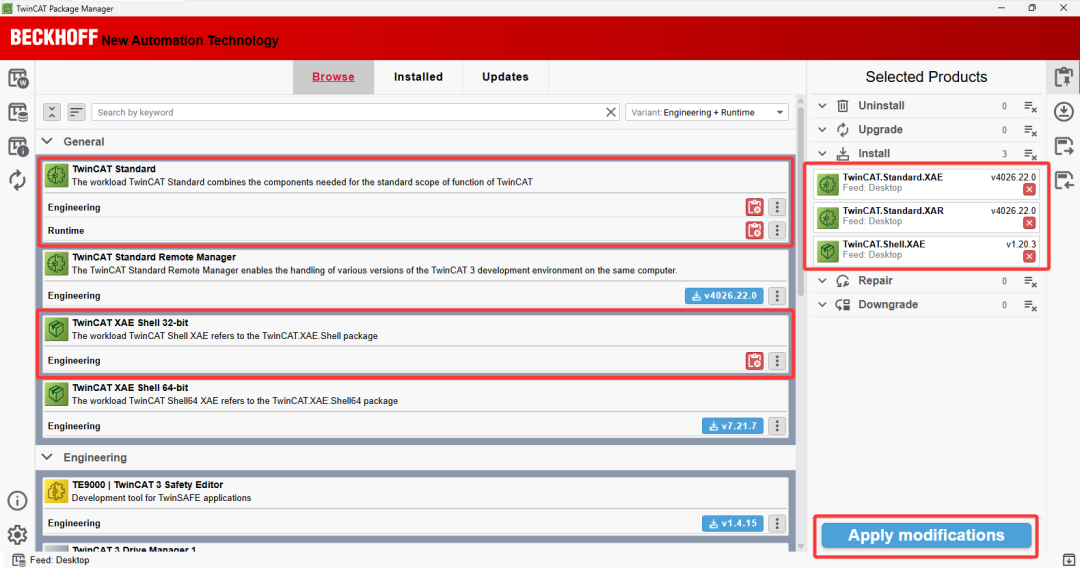Remove TwinCAT.Shell.XAE from selected products
This screenshot has width=1080, height=568.
tap(1029, 256)
